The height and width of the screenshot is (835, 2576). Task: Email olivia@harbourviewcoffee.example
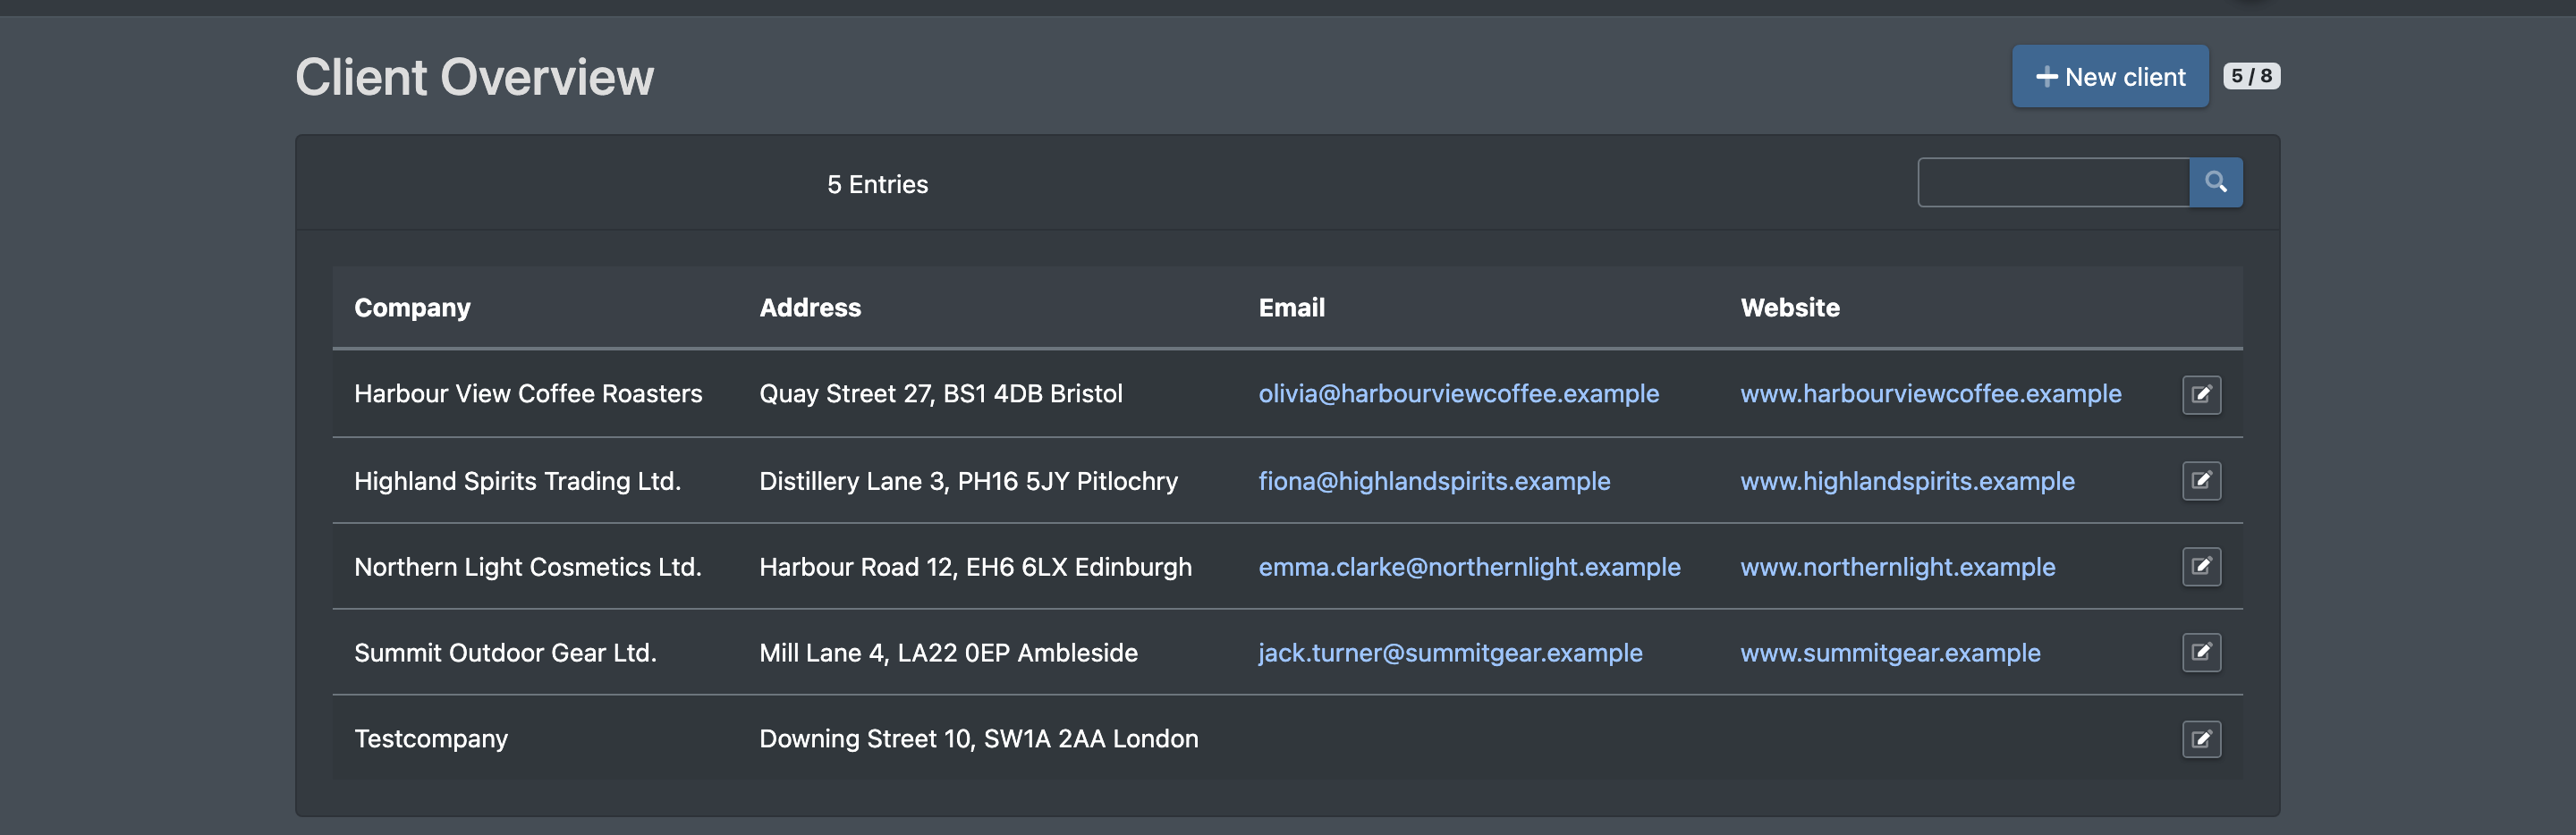1458,394
